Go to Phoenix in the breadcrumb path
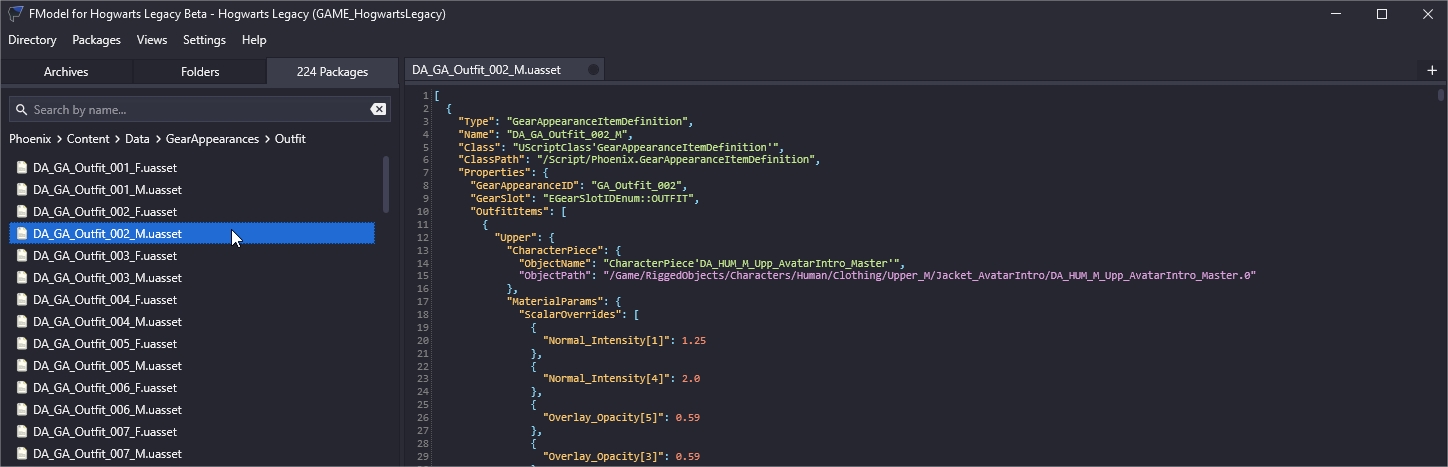 coord(30,139)
